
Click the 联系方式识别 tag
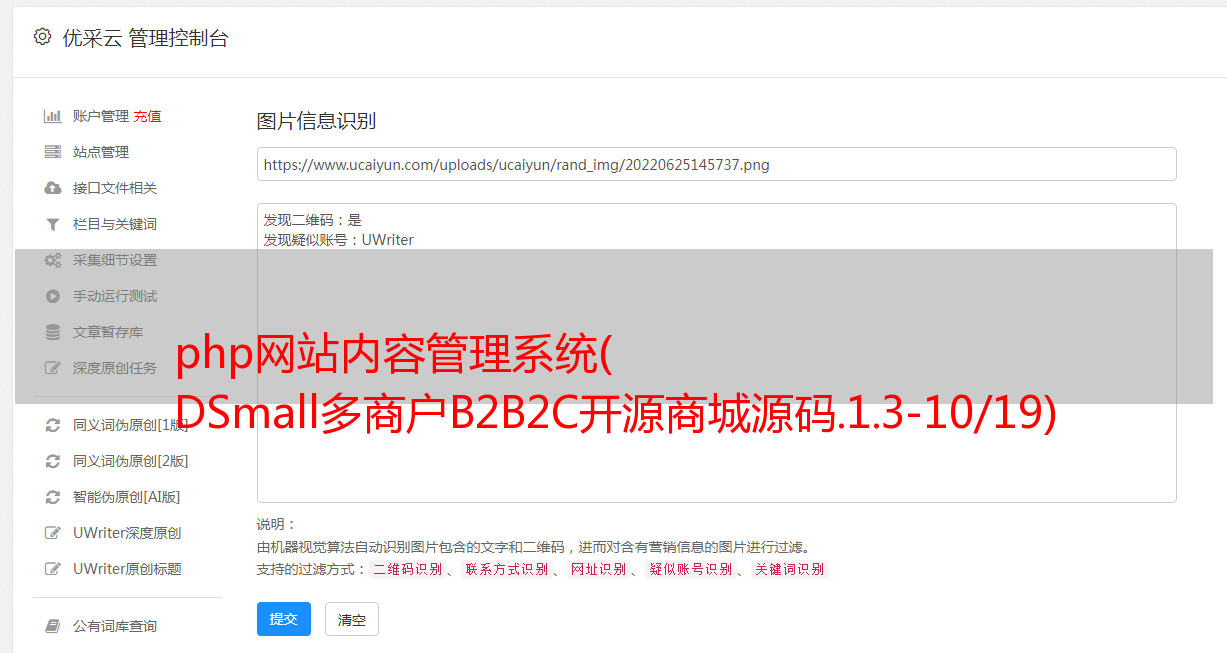pos(506,569)
